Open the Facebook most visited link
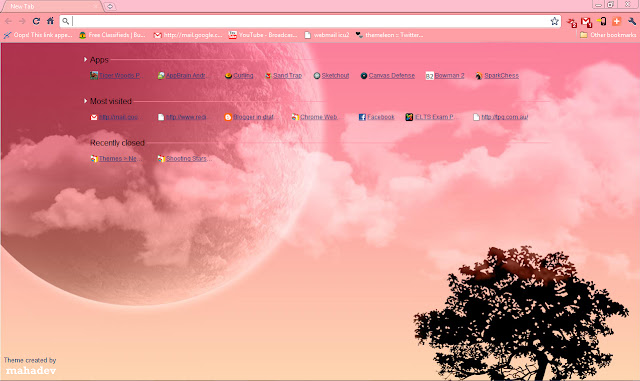Screen dimensions: 640x381 click(381, 117)
